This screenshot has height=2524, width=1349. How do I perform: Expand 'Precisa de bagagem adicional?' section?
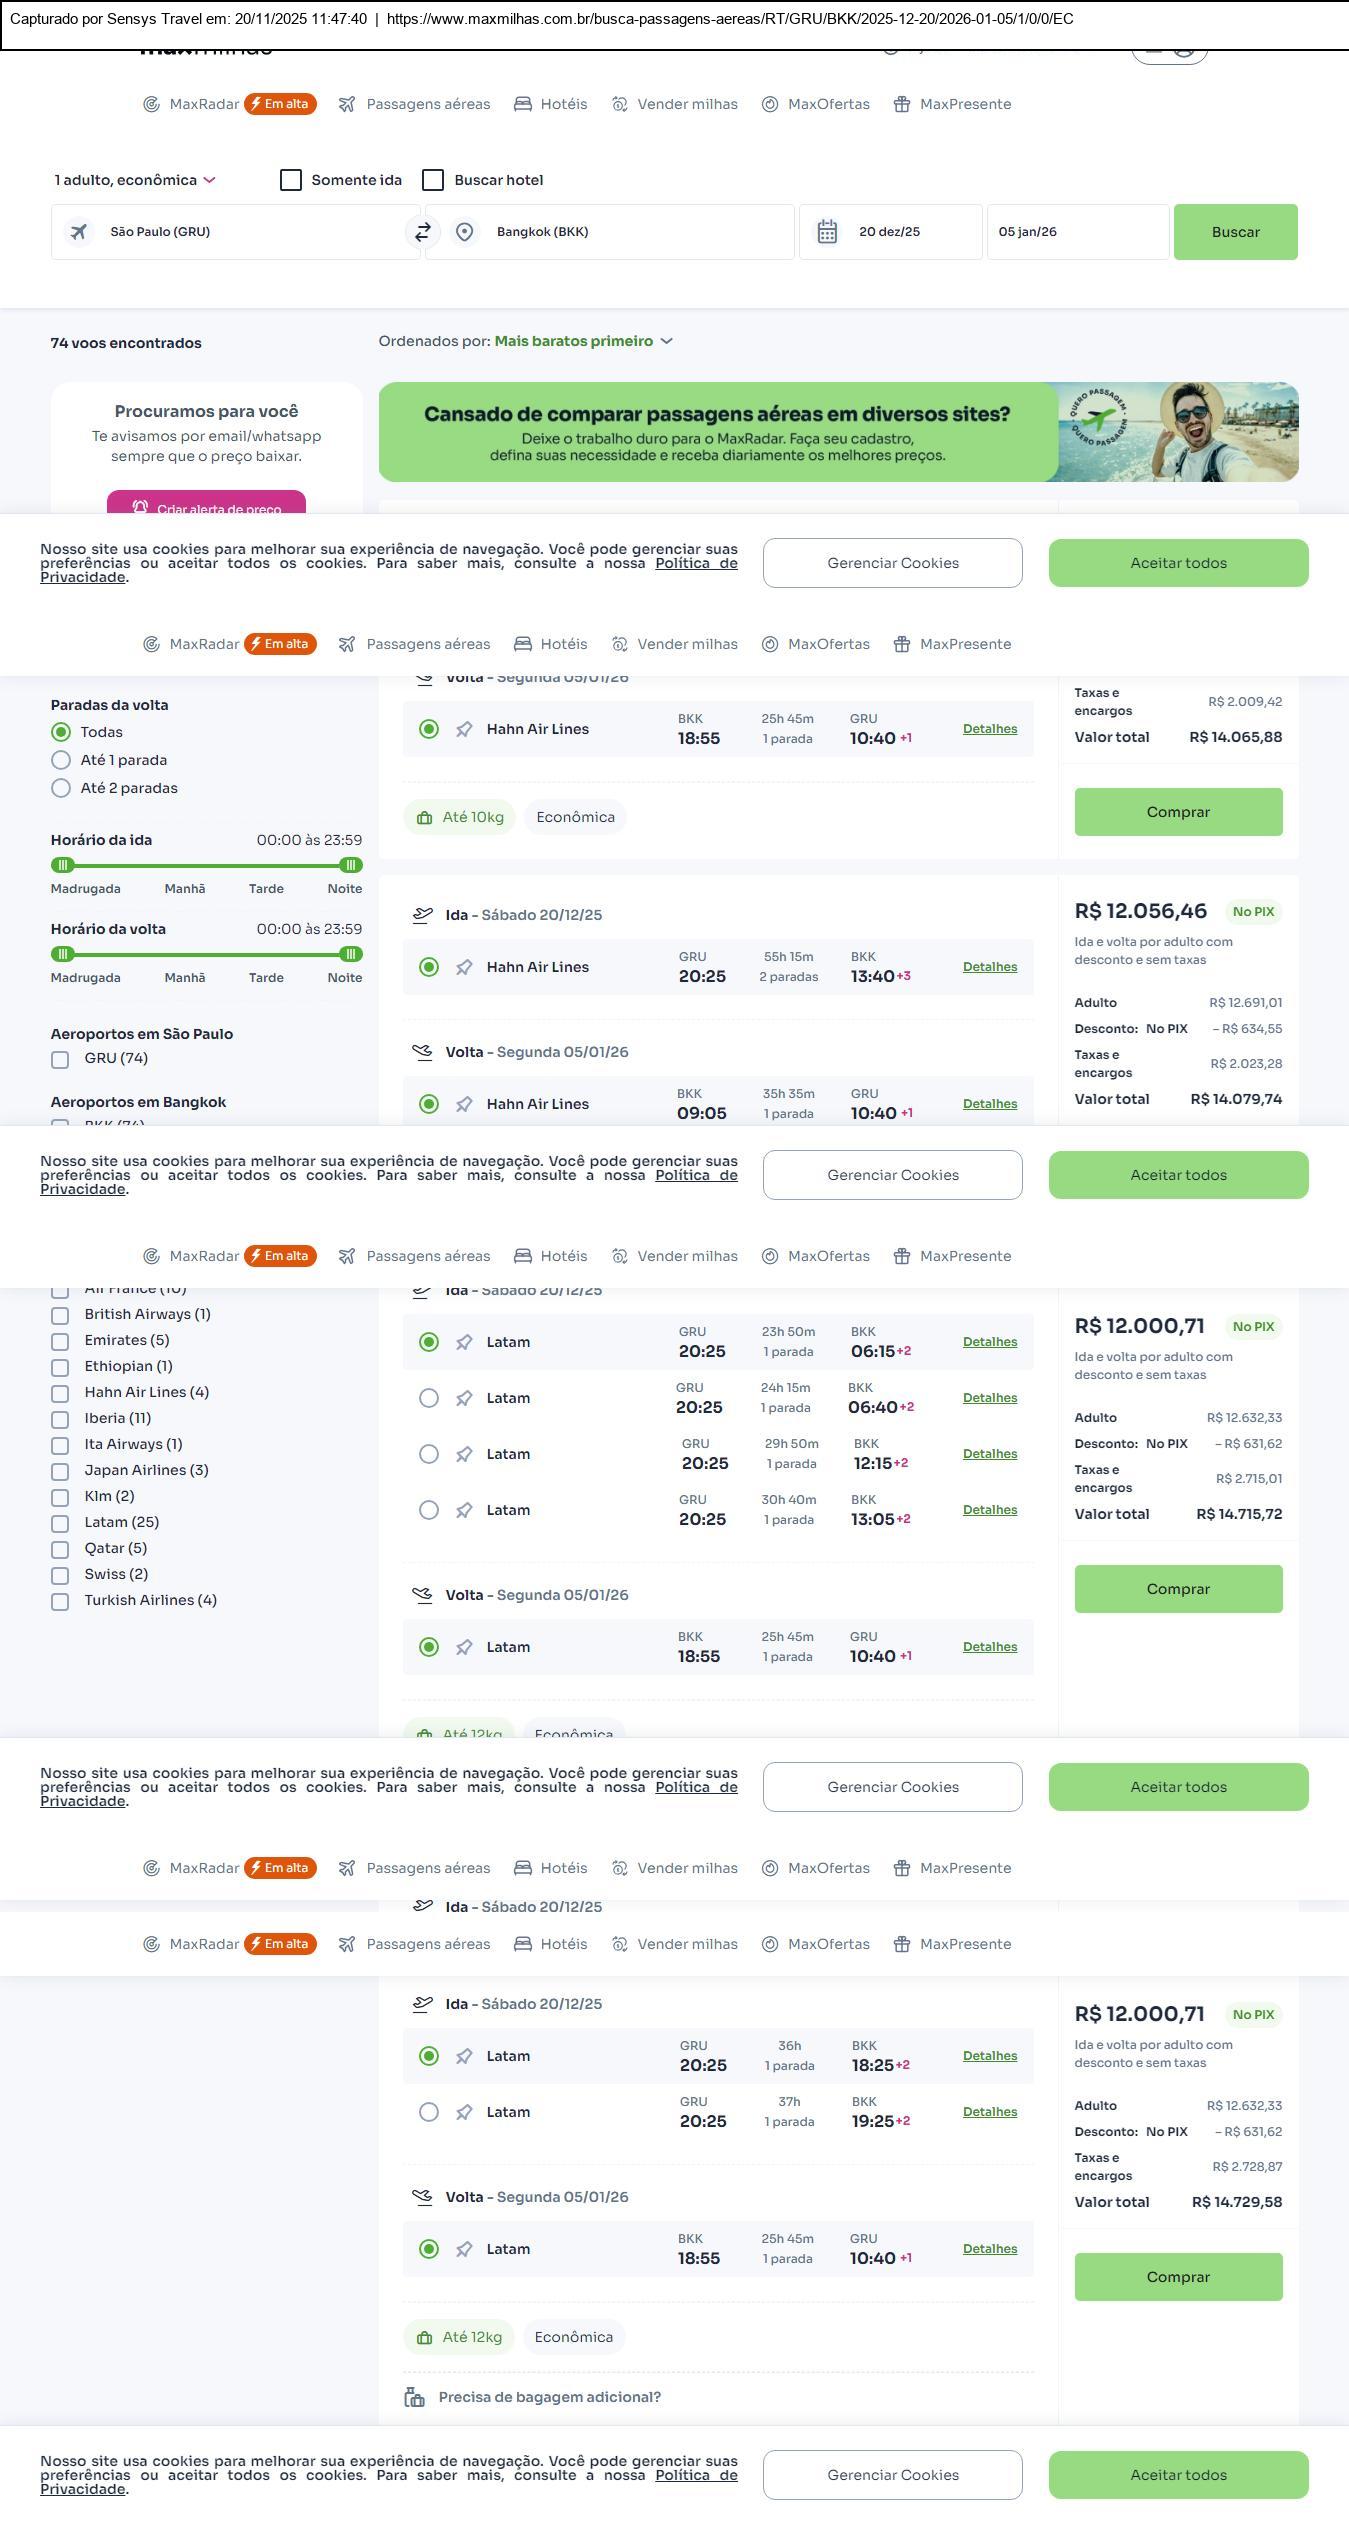pos(549,2397)
